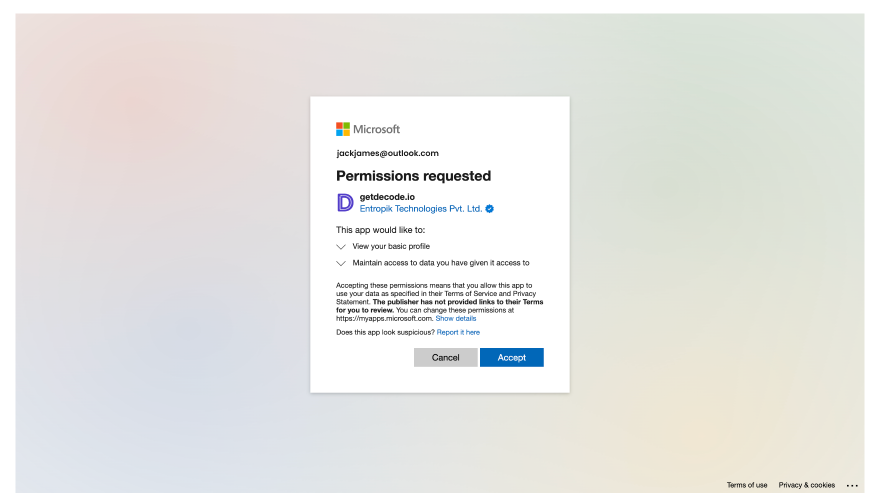The height and width of the screenshot is (502, 881).
Task: Click the View your basic profile text
Action: [x=390, y=246]
